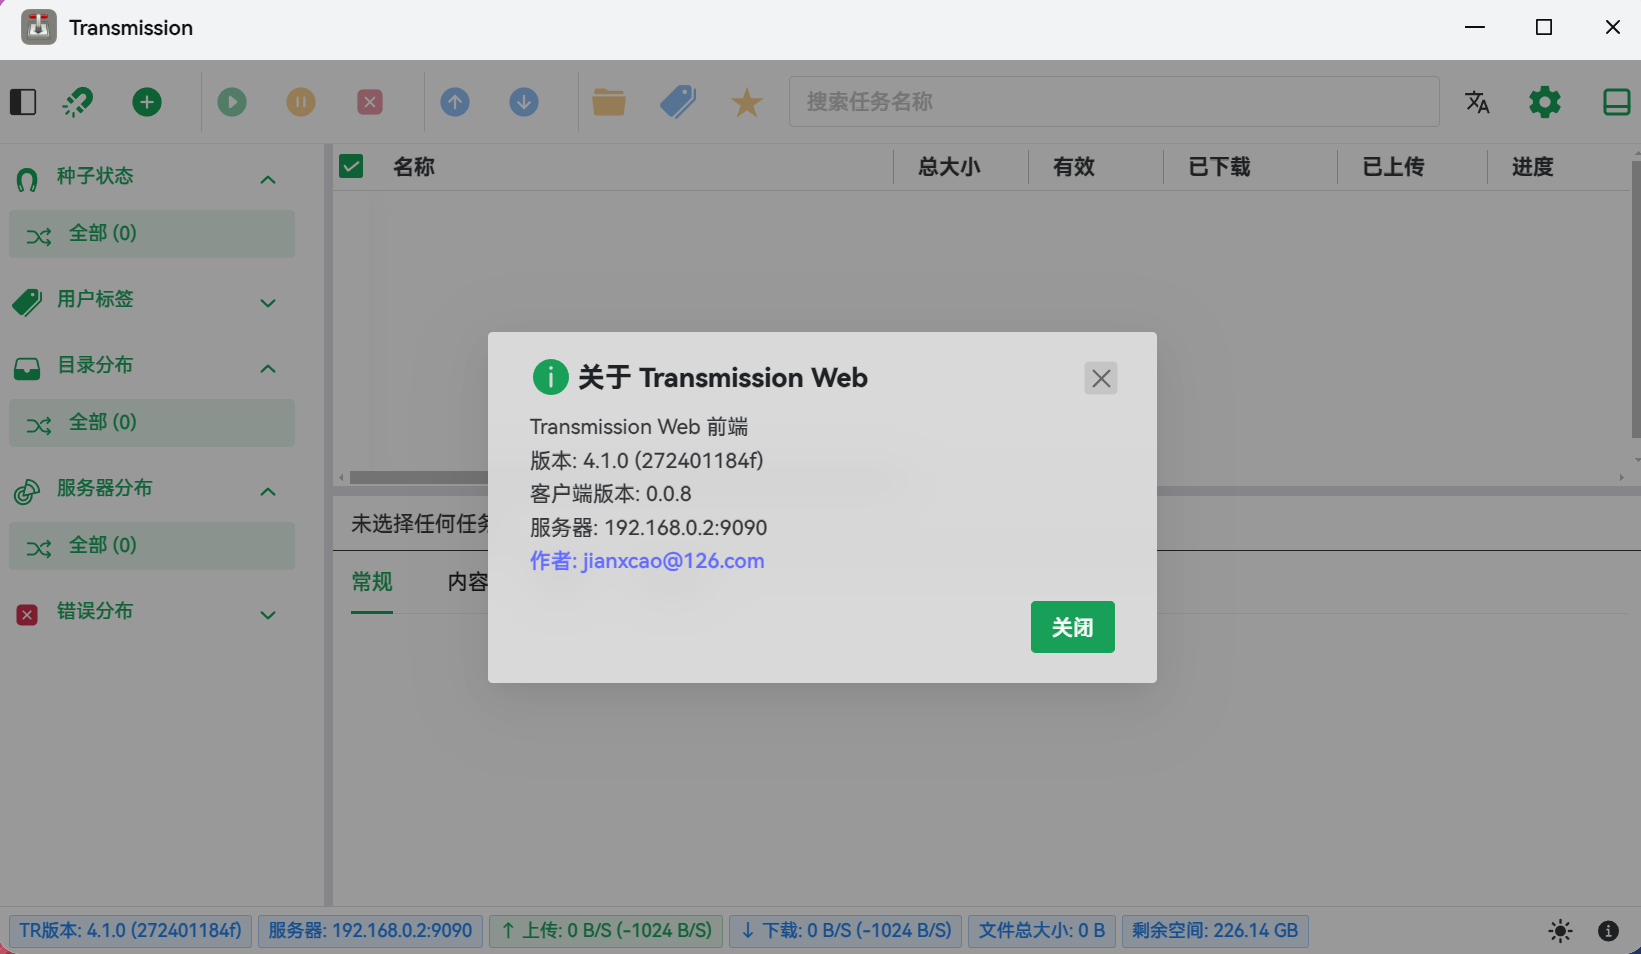Image resolution: width=1641 pixels, height=954 pixels.
Task: Switch to the 常规 tab
Action: [x=372, y=582]
